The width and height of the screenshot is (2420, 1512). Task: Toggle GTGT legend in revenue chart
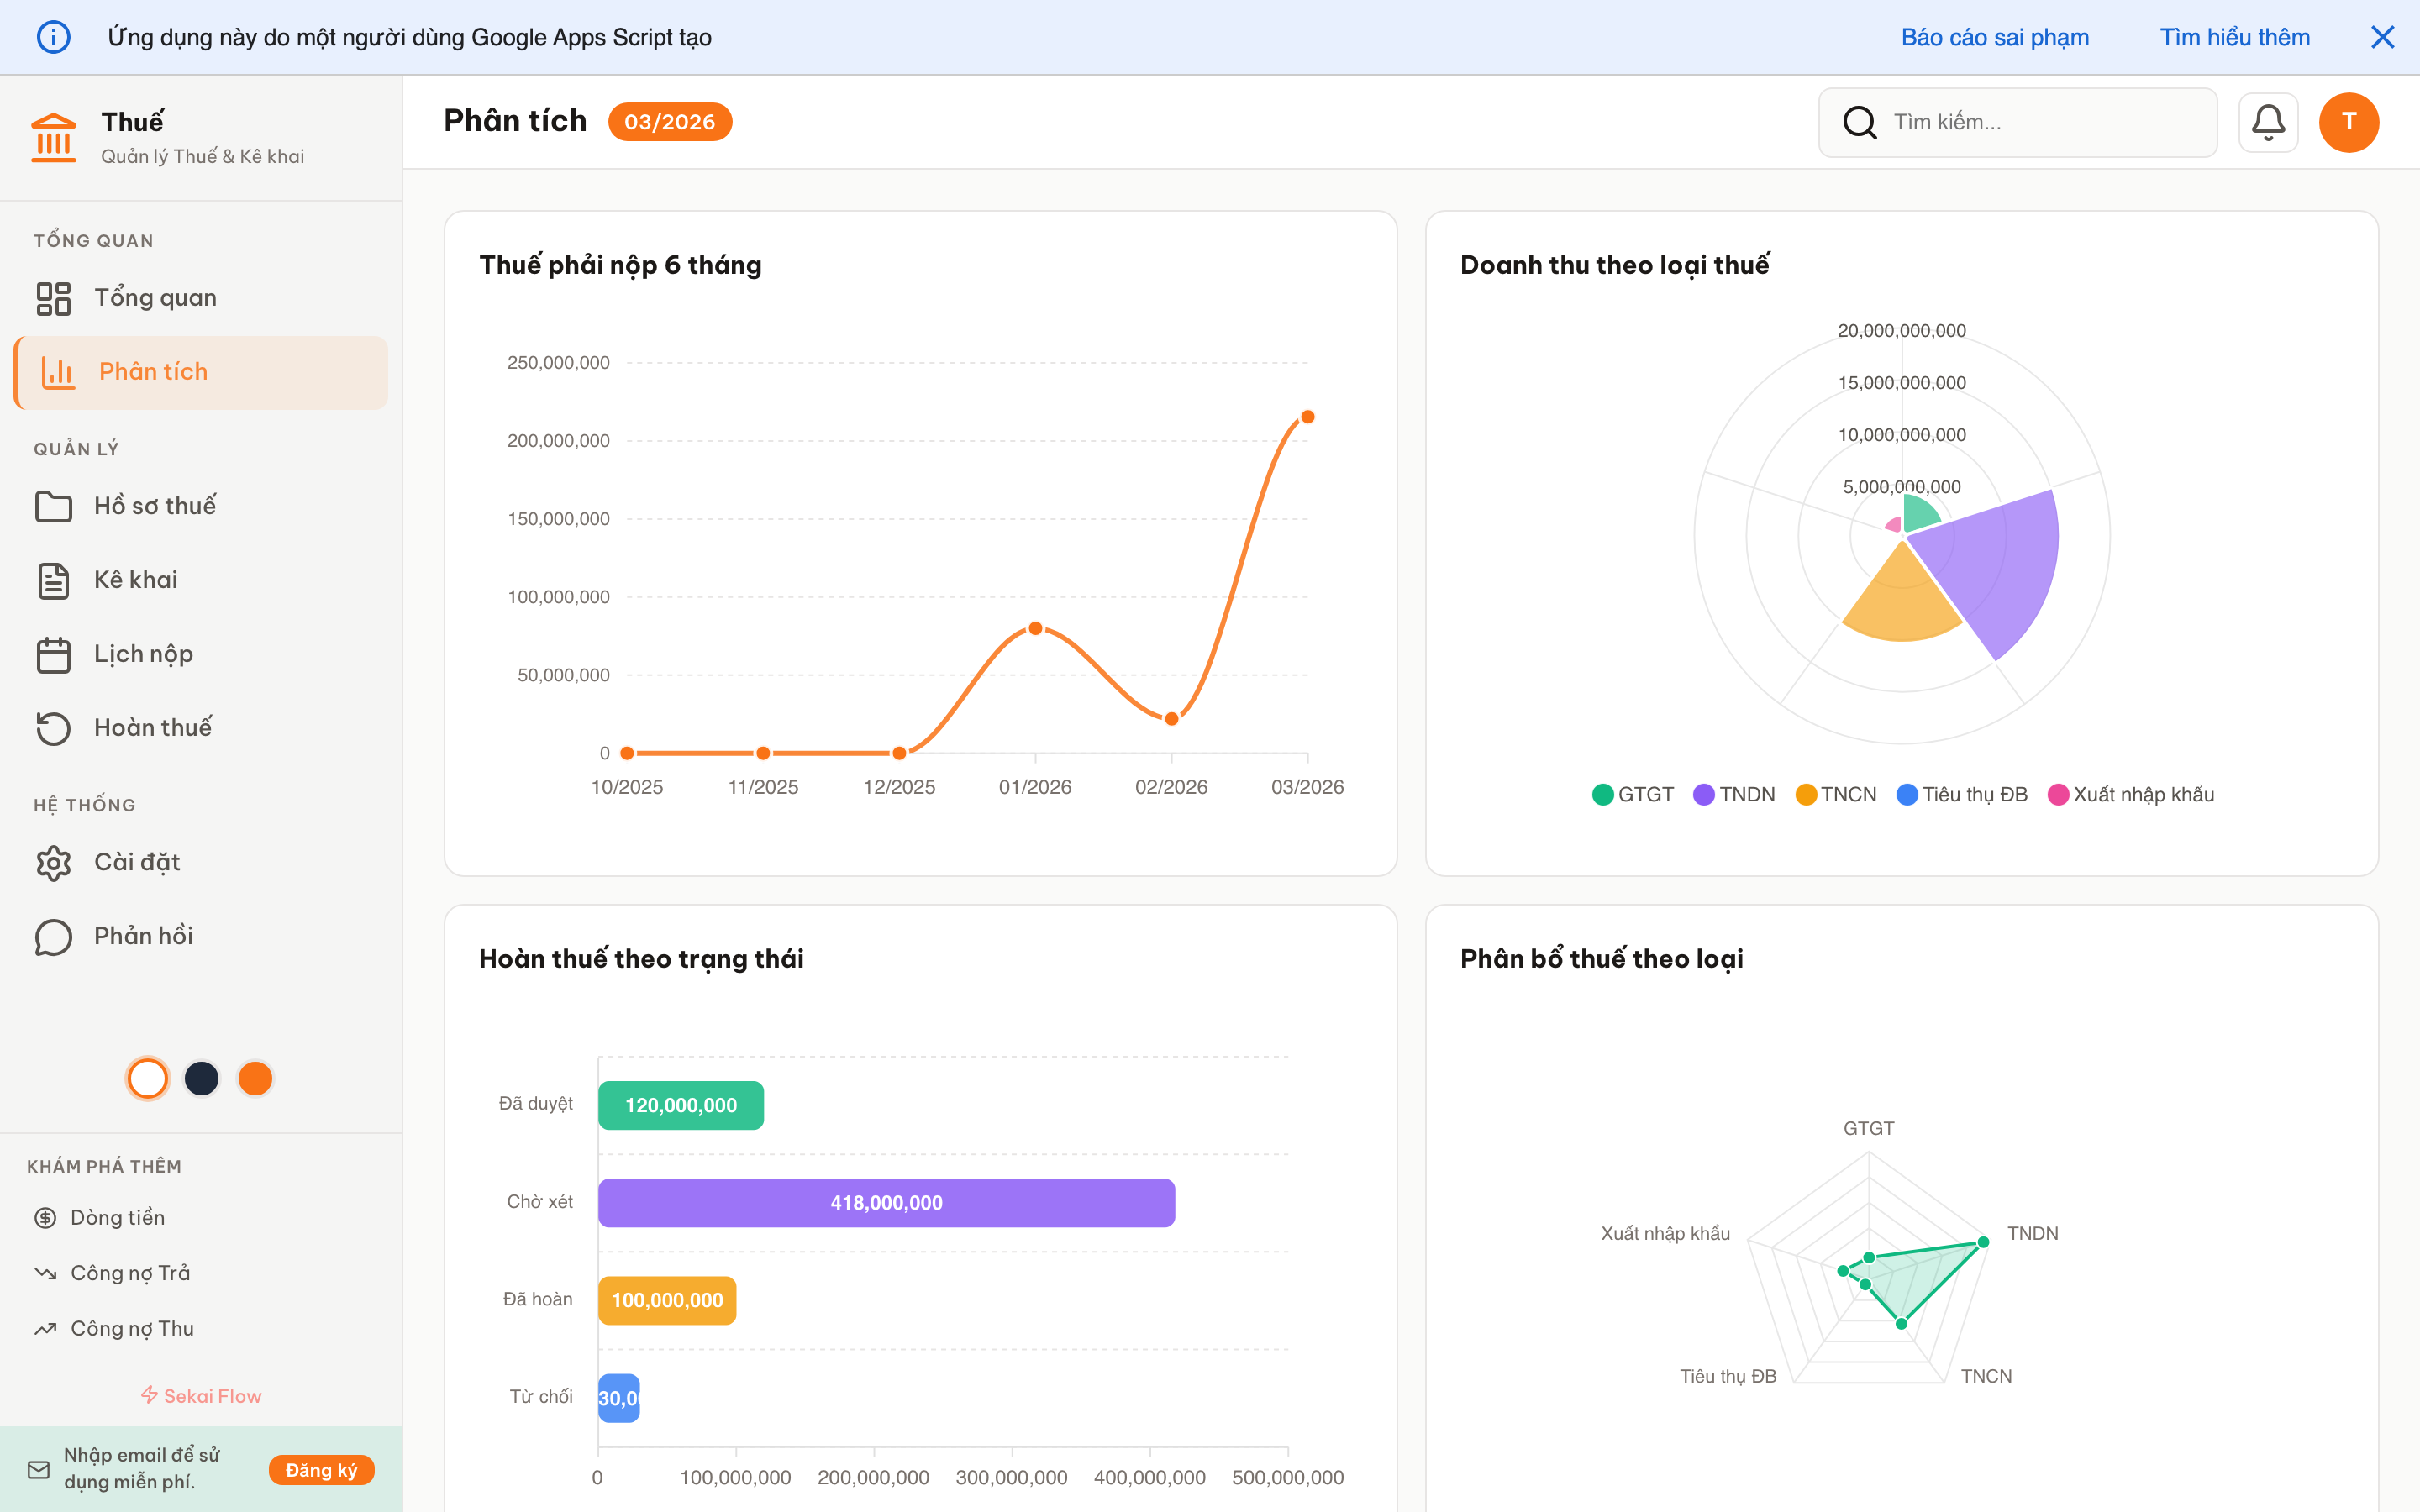tap(1632, 794)
